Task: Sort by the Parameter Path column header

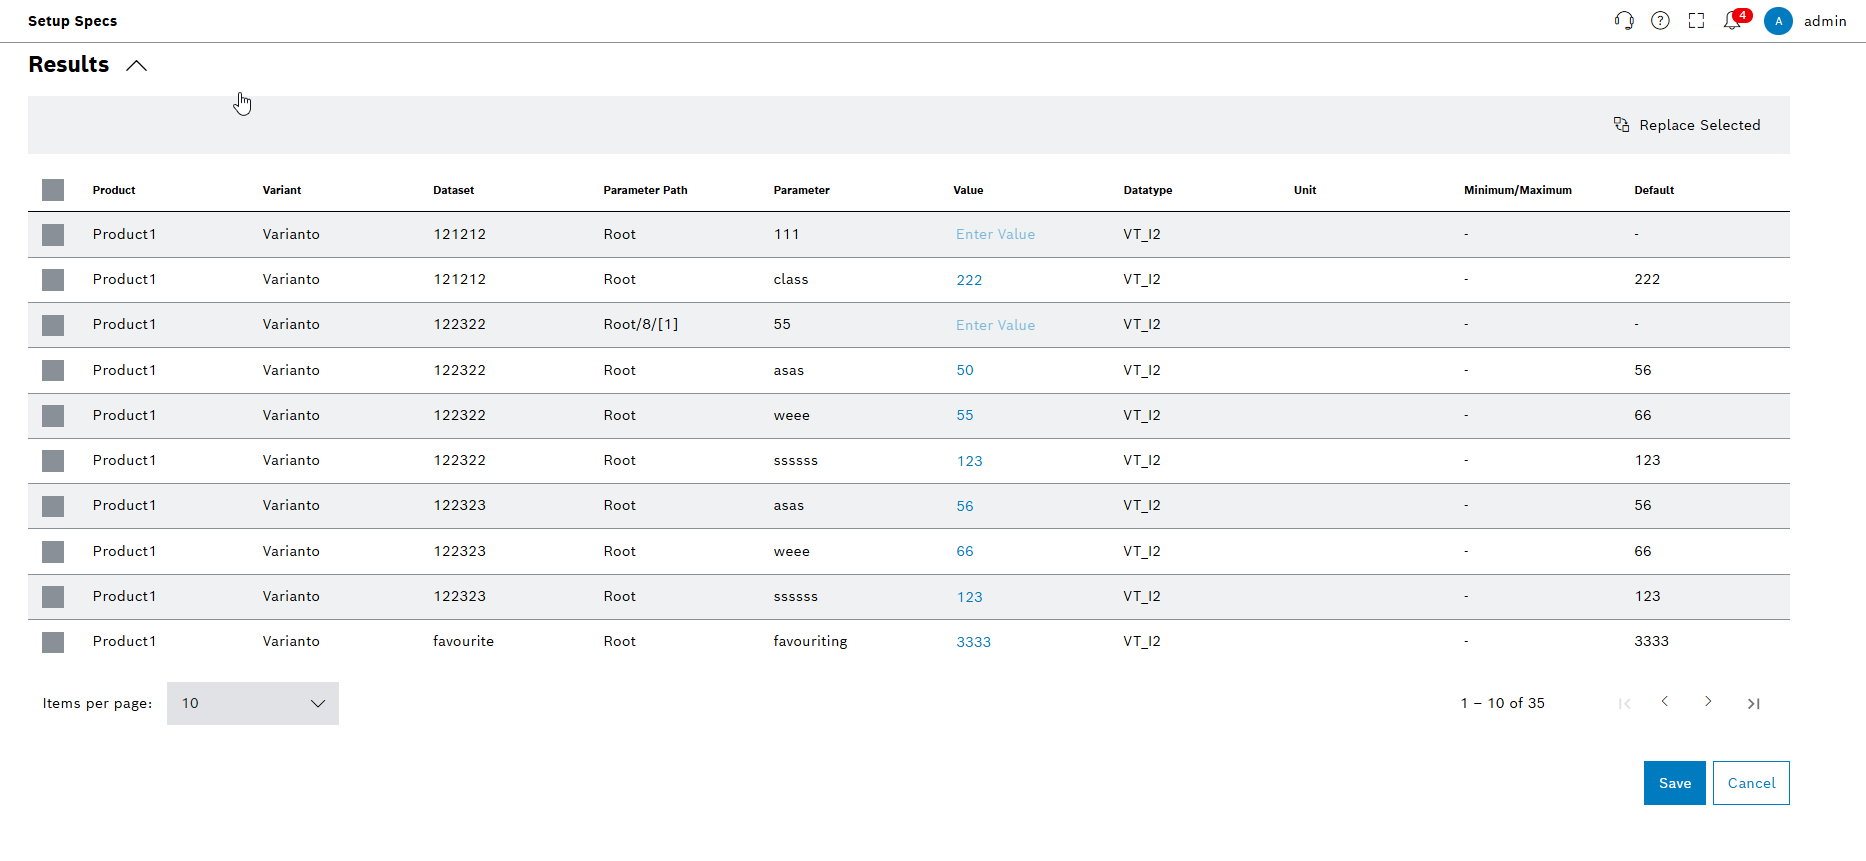Action: point(645,190)
